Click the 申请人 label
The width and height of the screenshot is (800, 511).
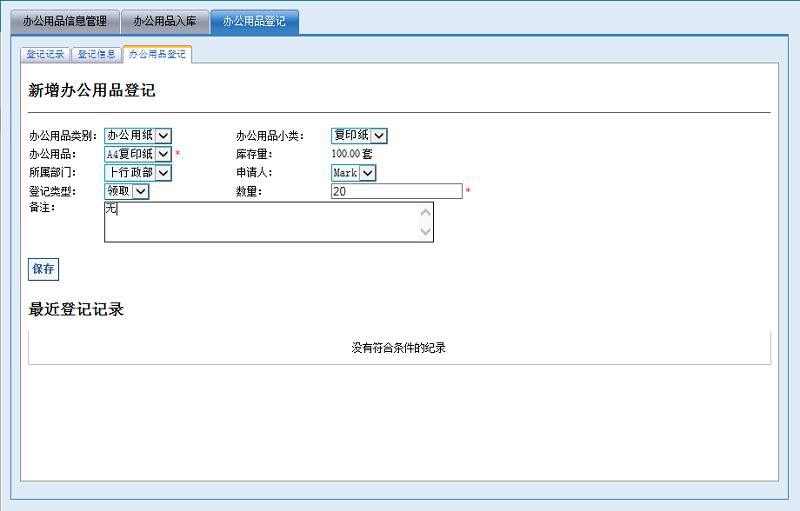tap(254, 173)
